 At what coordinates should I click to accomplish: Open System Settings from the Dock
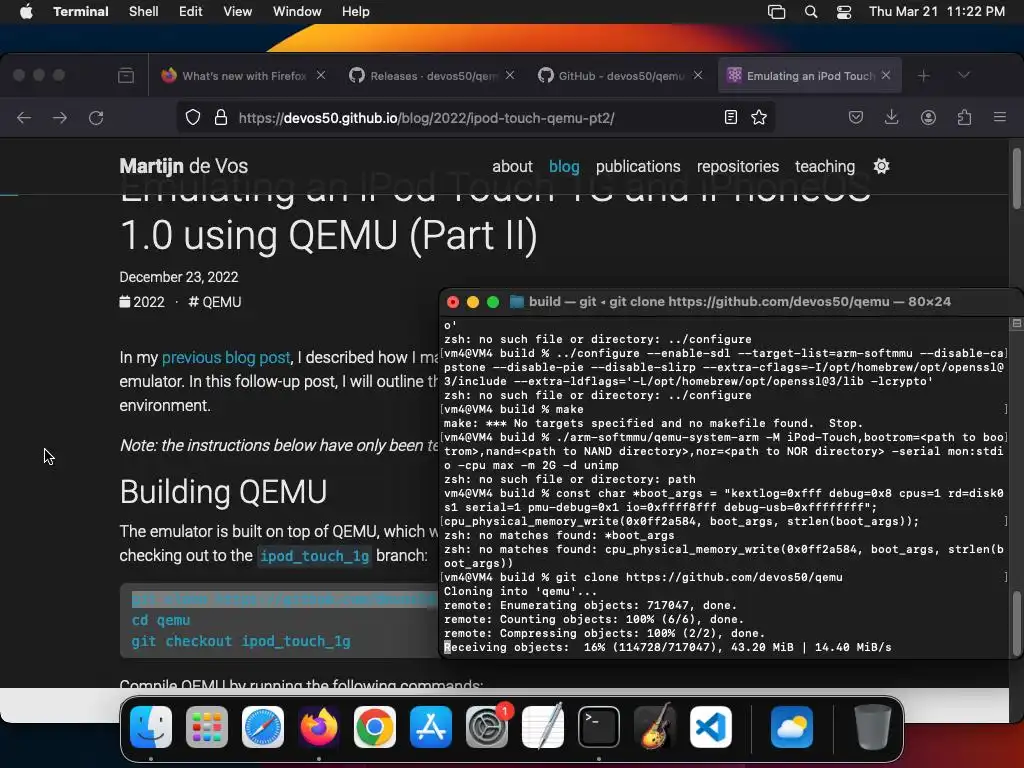click(x=487, y=727)
